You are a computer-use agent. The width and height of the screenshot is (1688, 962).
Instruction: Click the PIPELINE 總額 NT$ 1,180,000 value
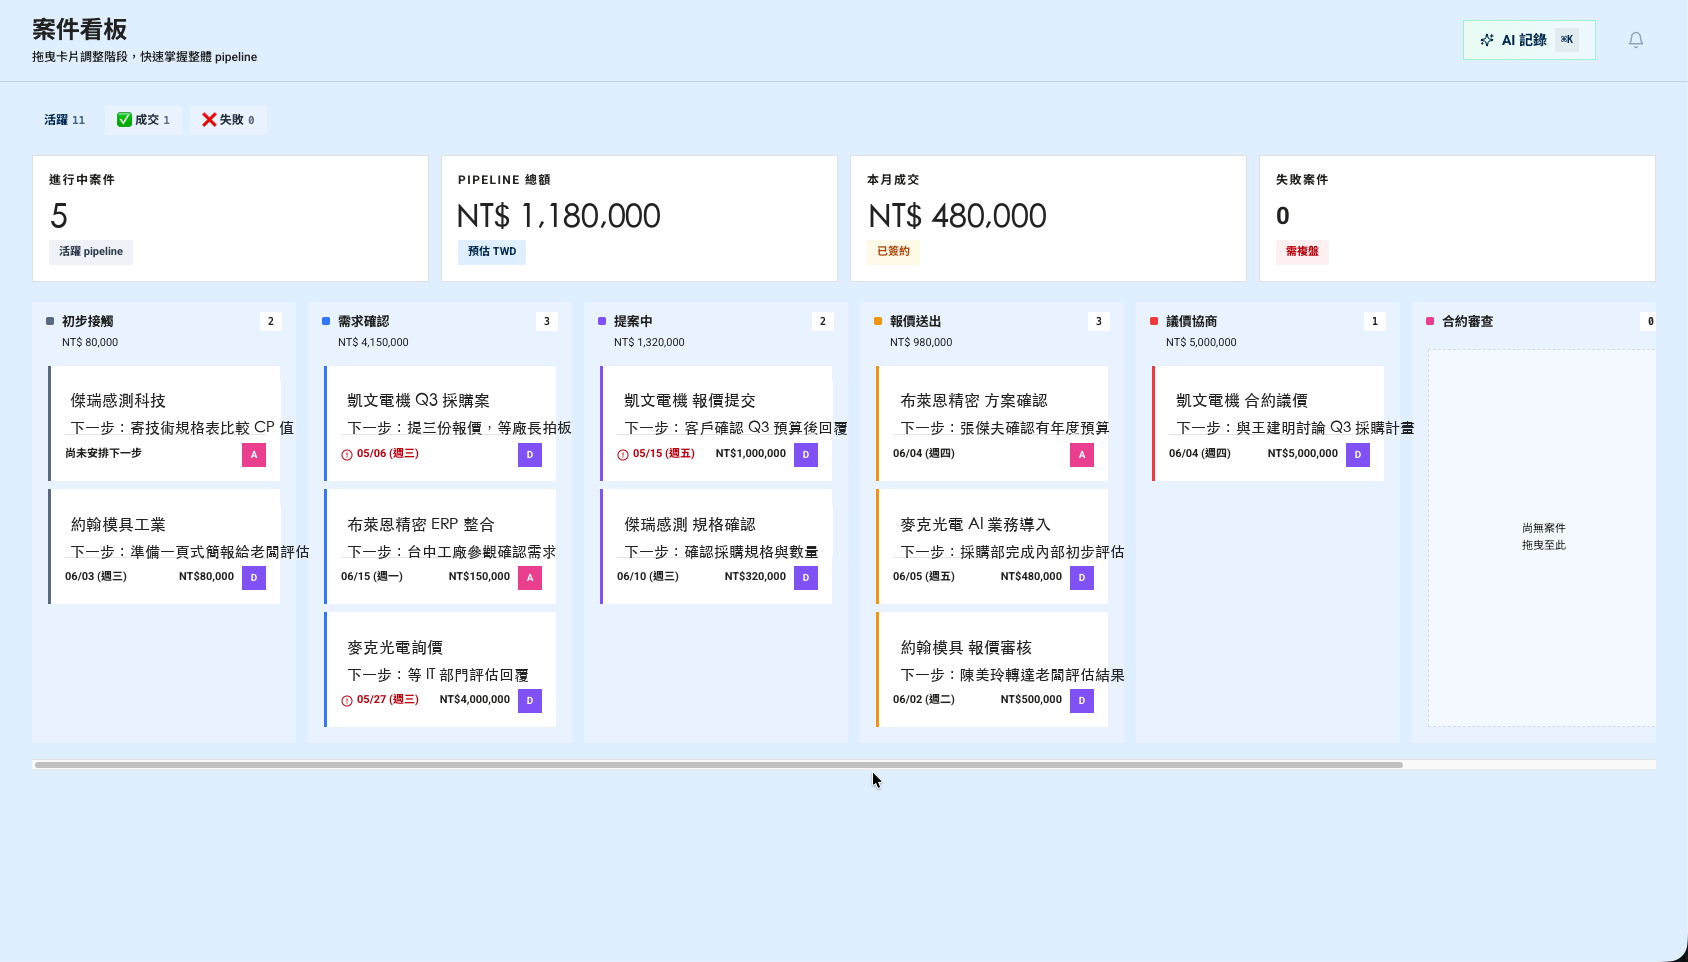point(559,216)
